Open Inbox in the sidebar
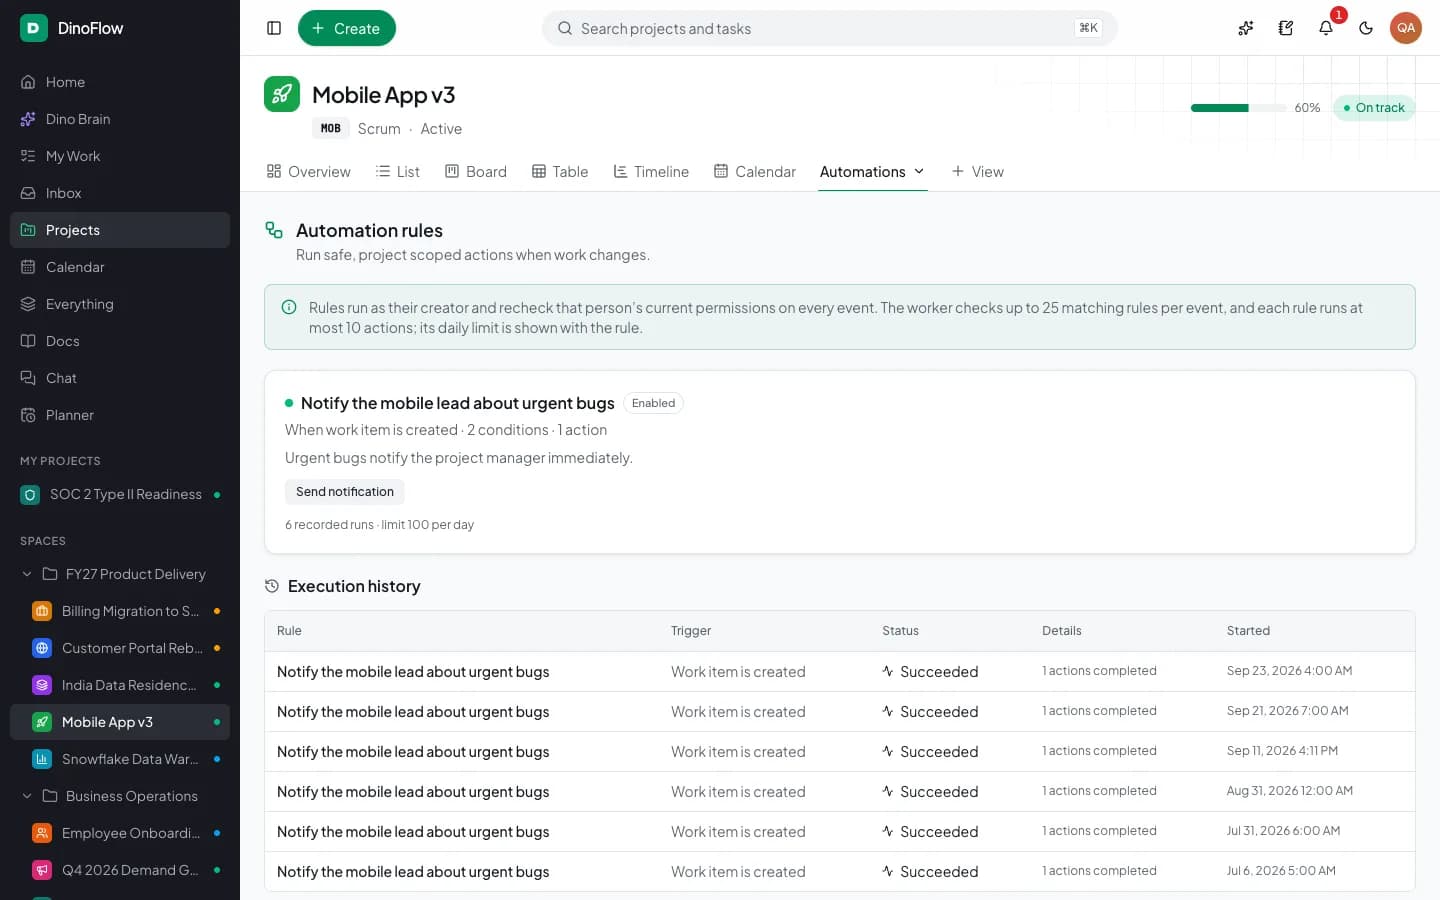This screenshot has width=1440, height=900. coord(120,193)
